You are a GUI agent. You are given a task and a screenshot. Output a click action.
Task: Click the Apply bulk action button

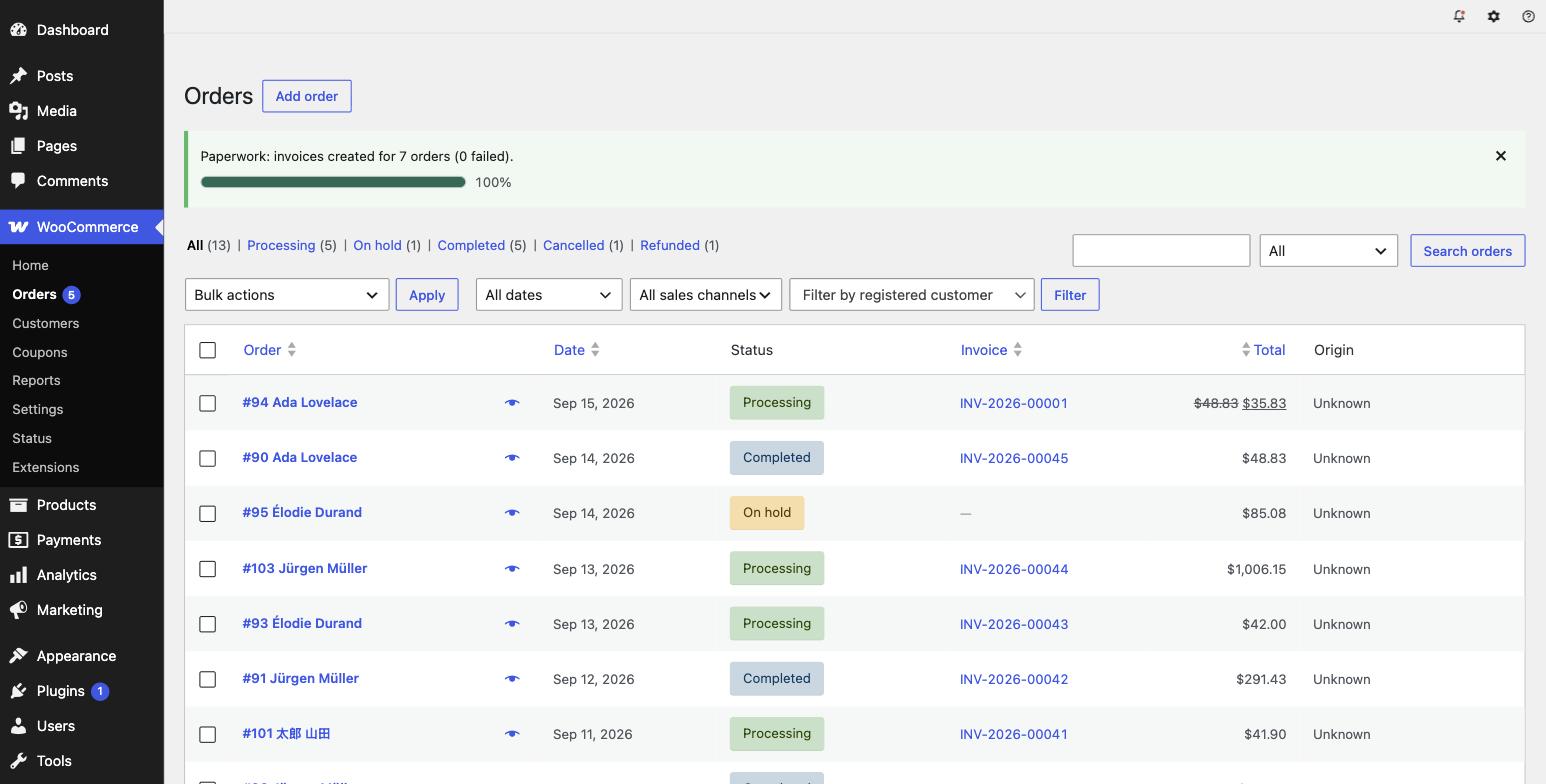[427, 295]
